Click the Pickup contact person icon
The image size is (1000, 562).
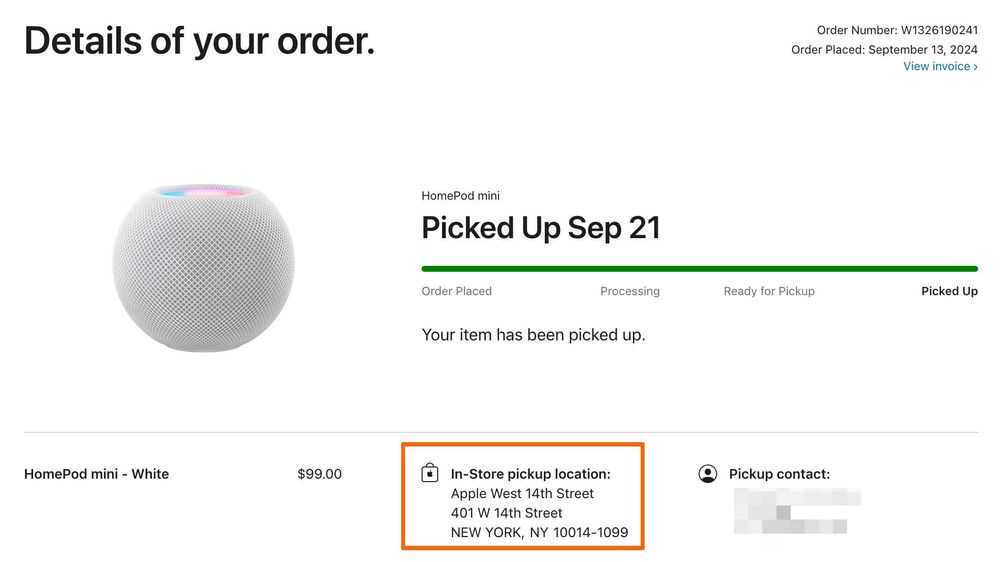(x=708, y=474)
